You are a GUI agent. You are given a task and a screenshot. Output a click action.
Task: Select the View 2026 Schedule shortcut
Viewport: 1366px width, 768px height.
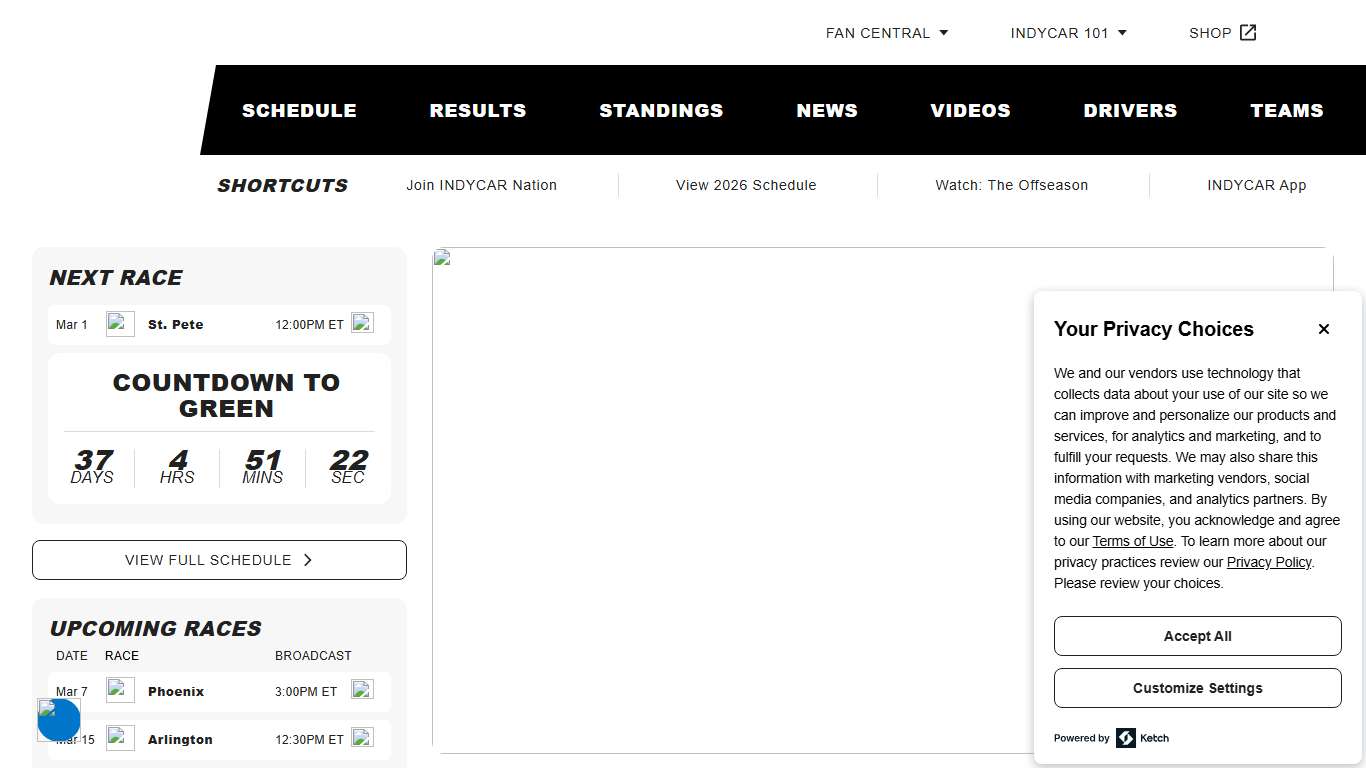coord(746,185)
